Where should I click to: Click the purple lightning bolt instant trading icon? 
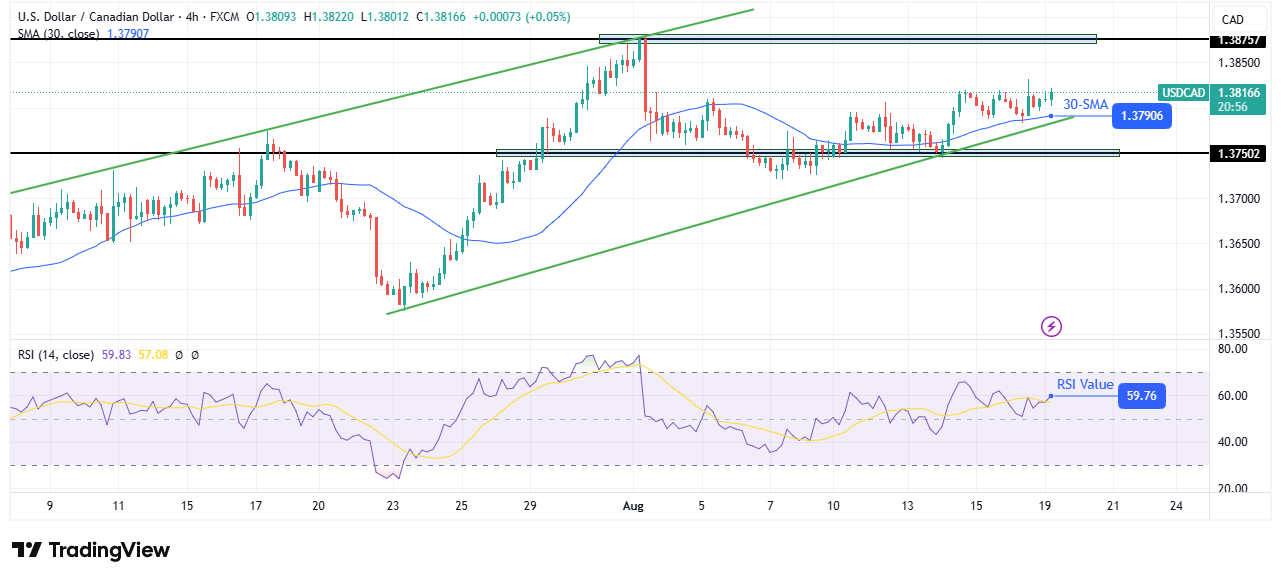(x=1053, y=326)
